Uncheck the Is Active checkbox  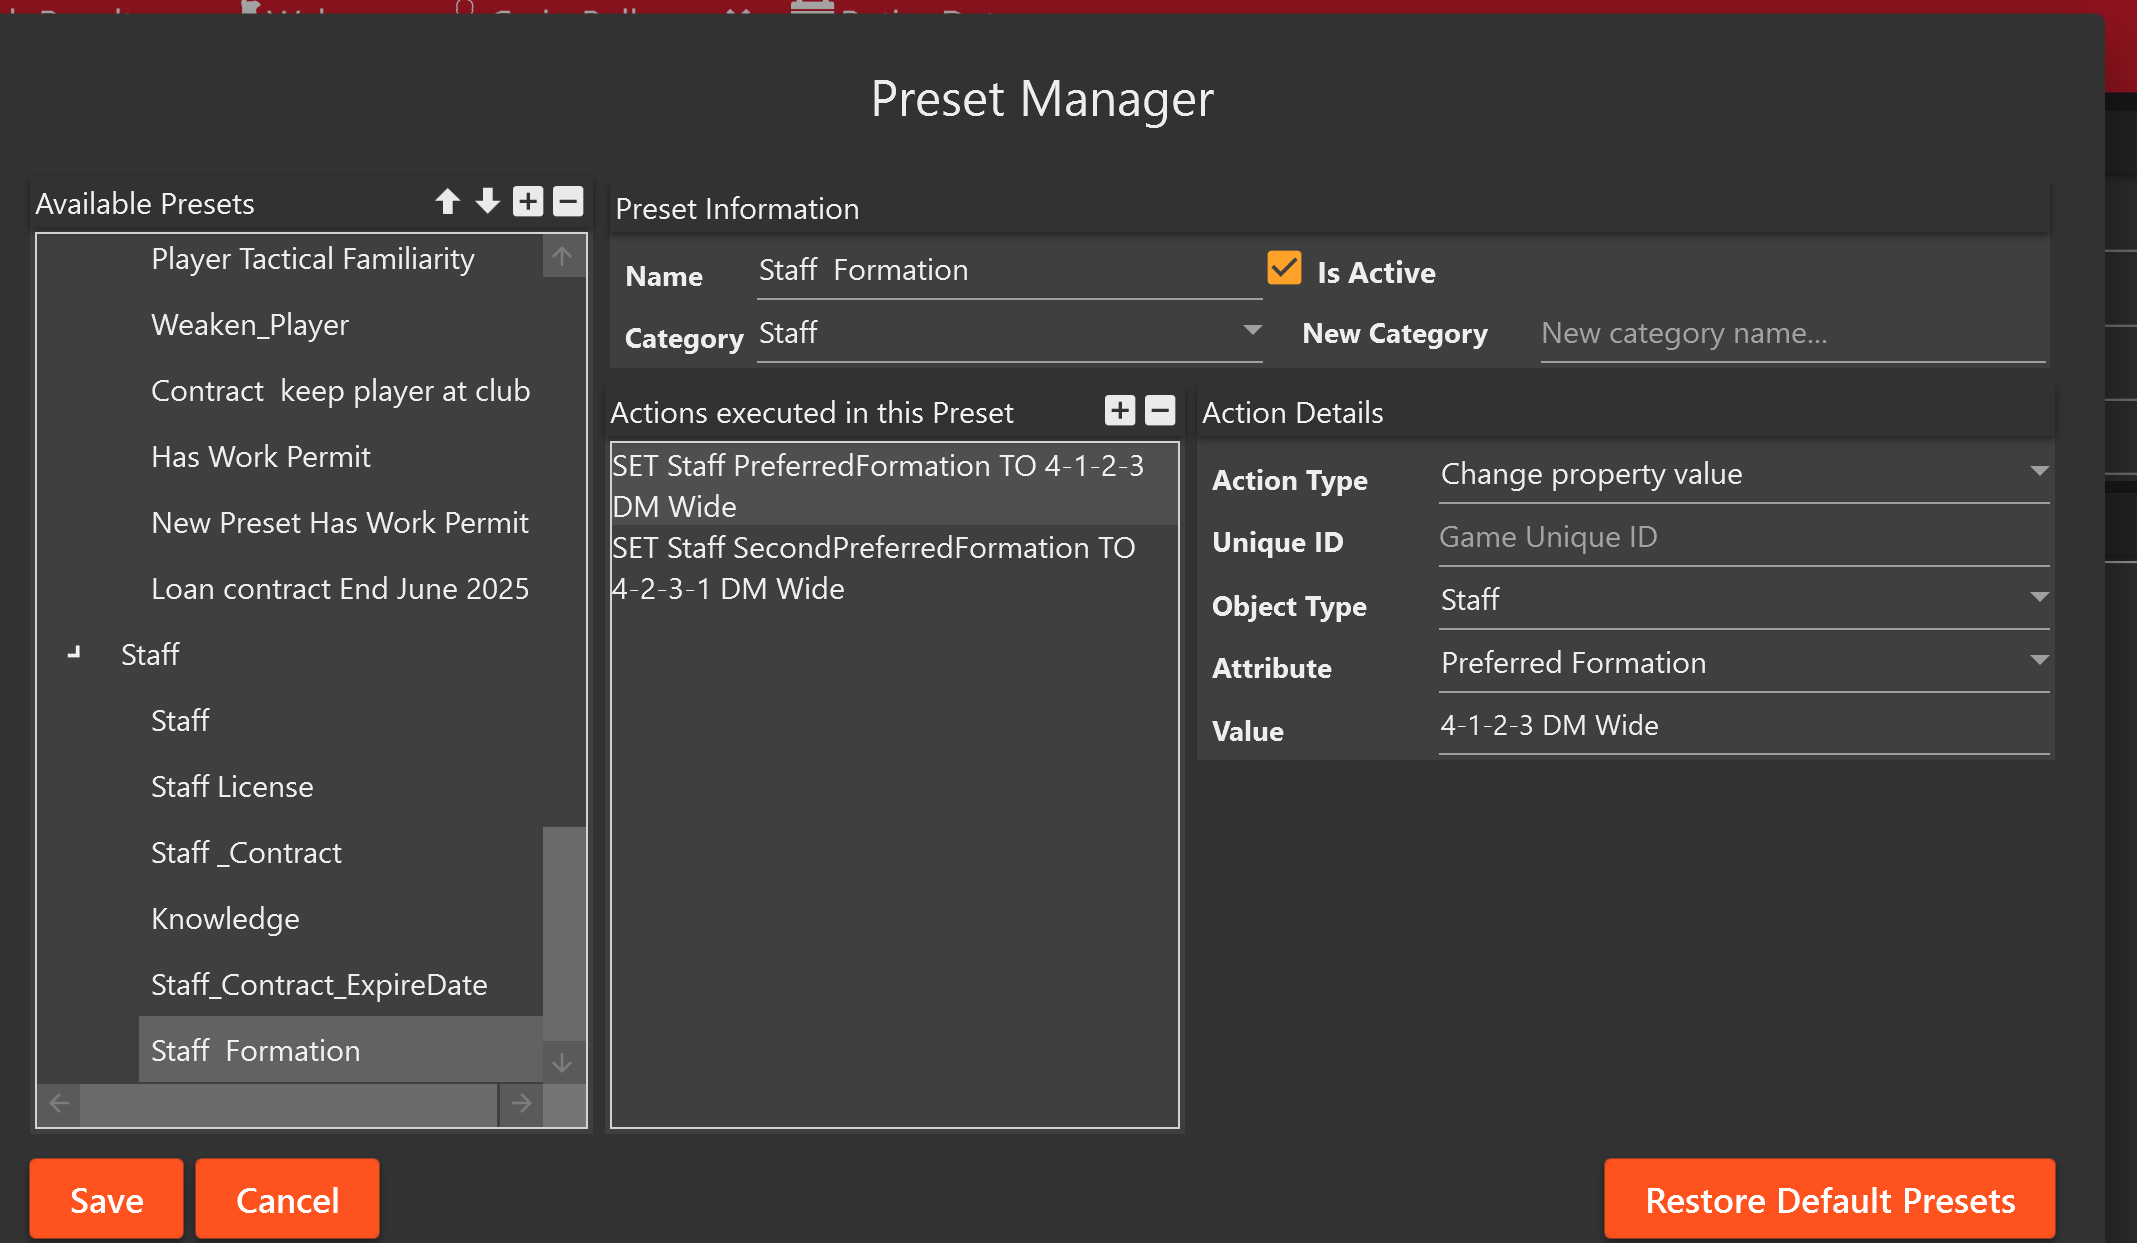[1284, 269]
